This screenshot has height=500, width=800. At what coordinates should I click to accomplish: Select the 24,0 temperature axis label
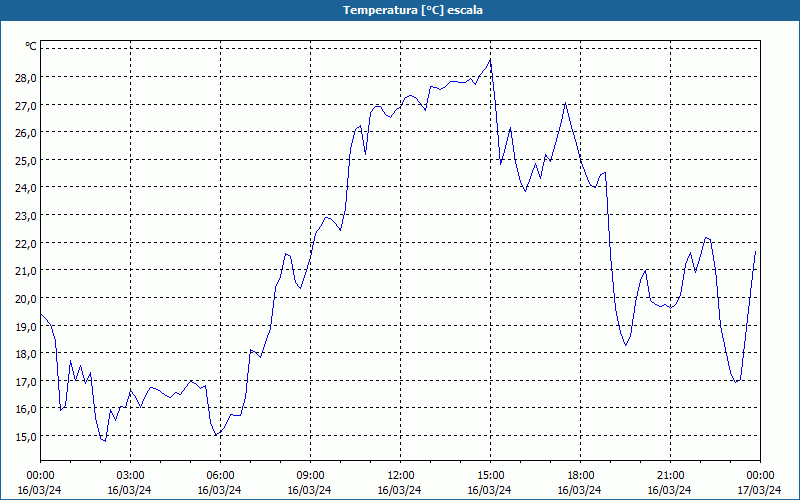tap(25, 188)
